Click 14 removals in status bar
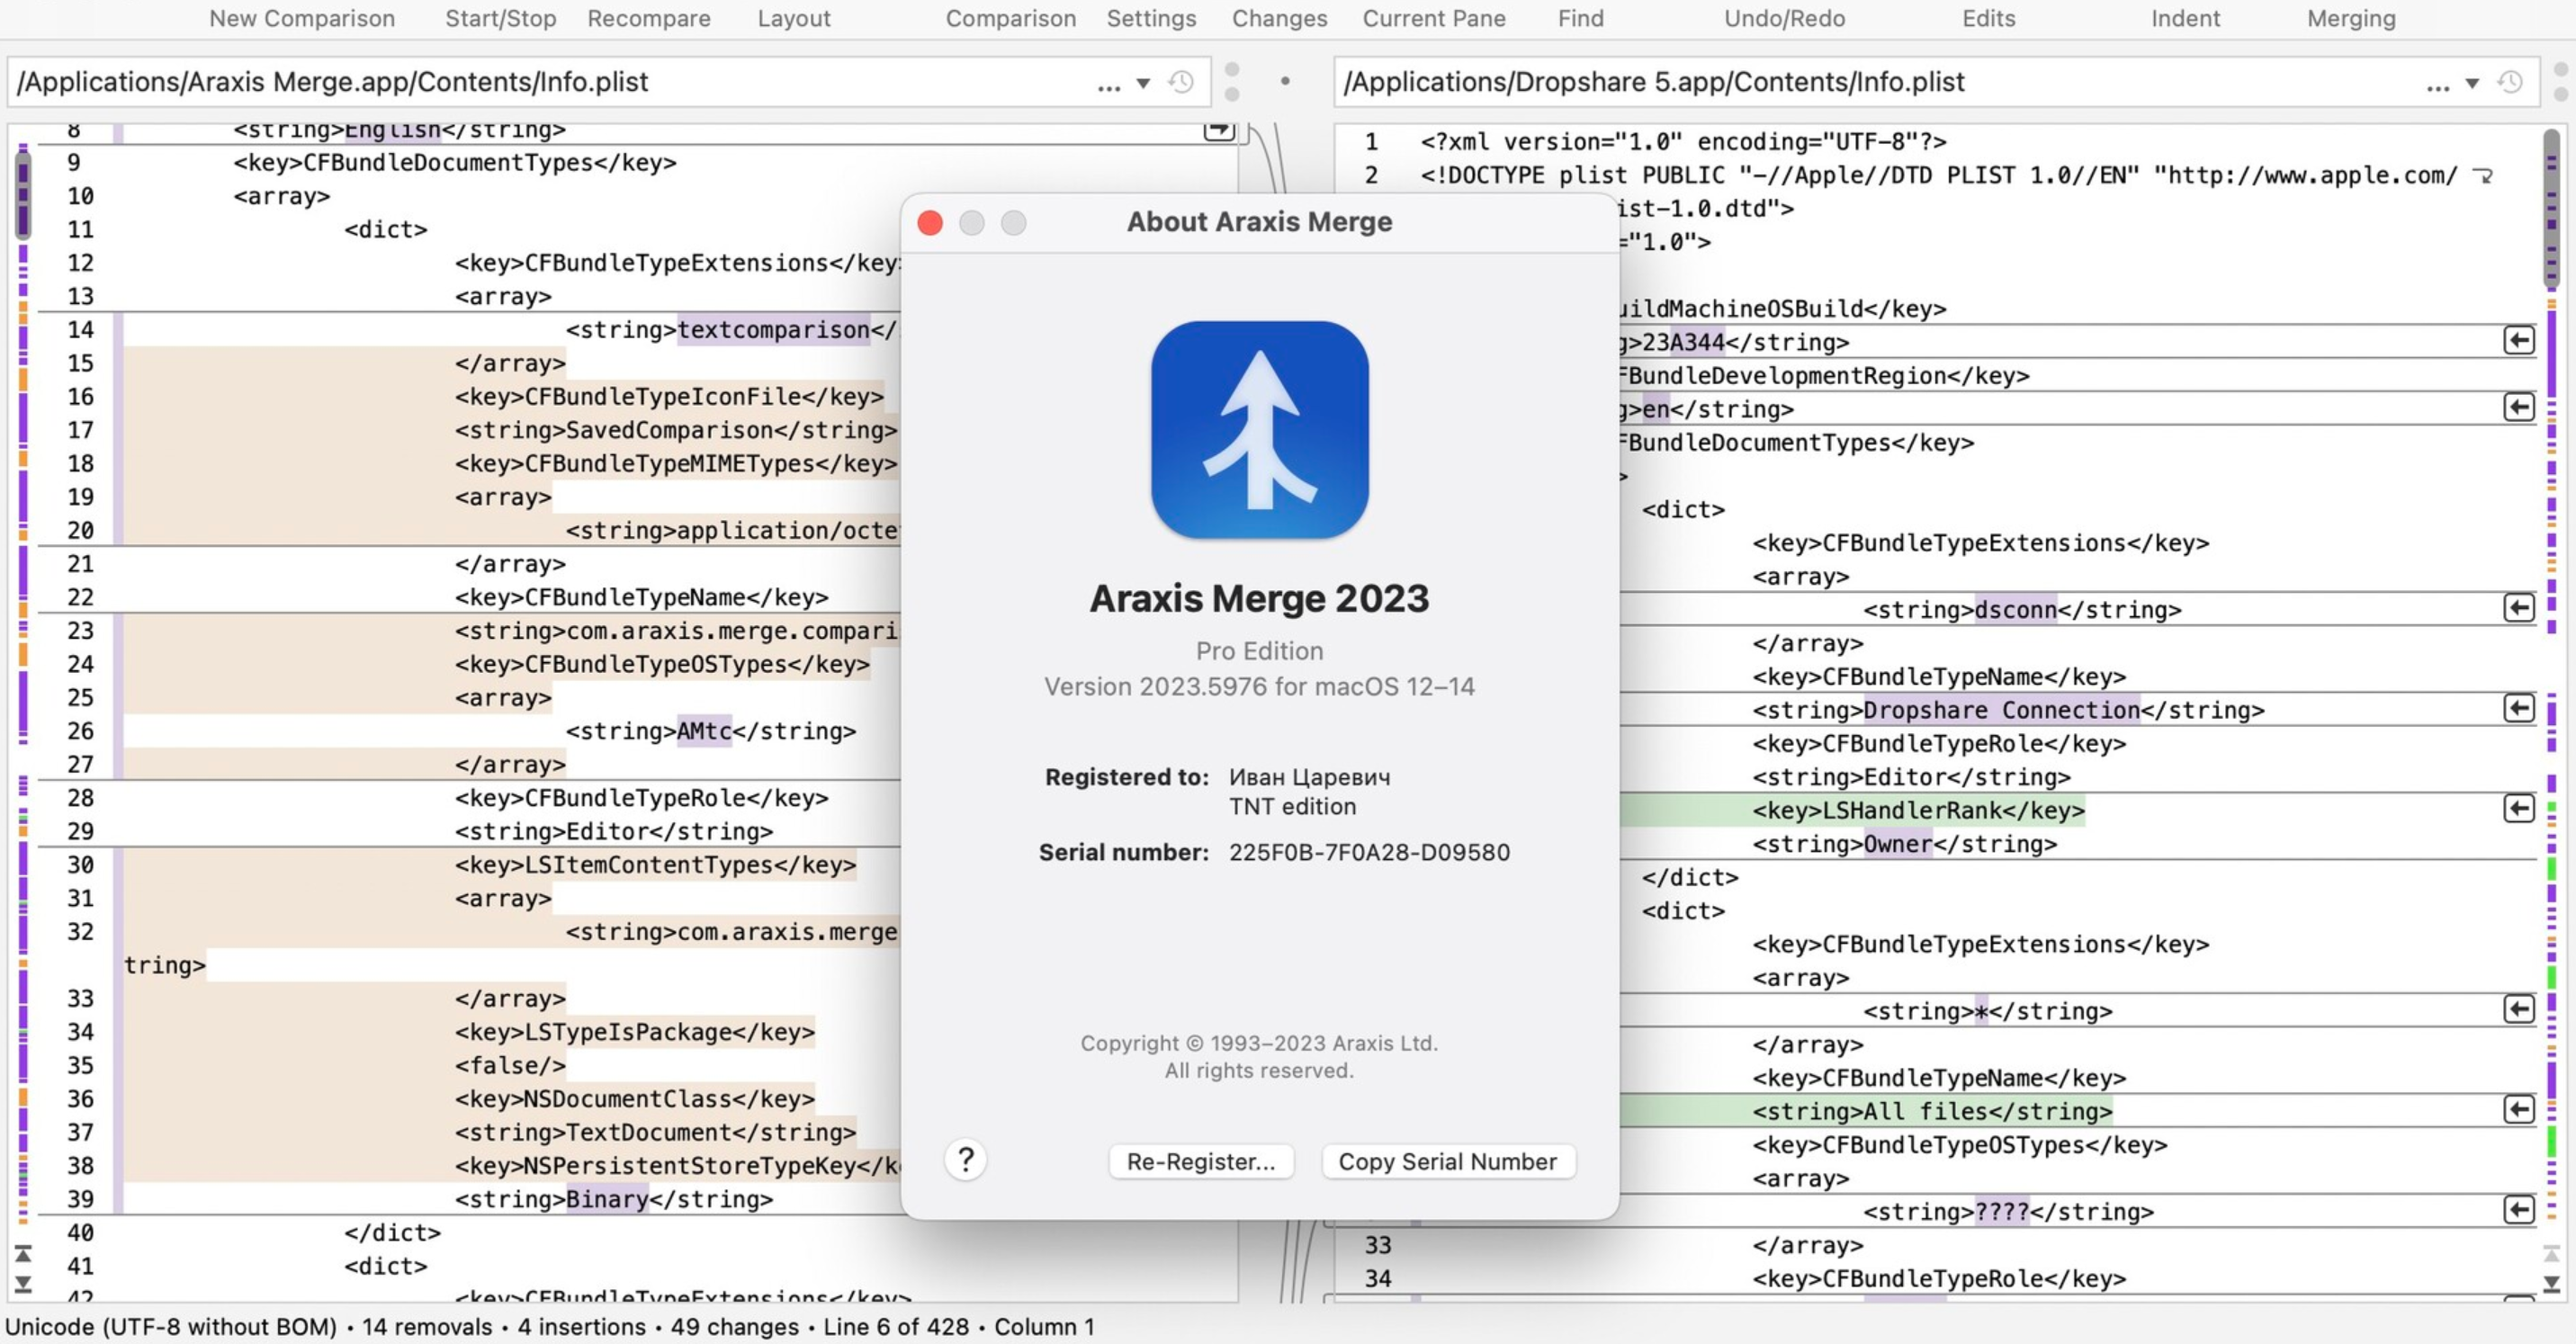Image resolution: width=2576 pixels, height=1344 pixels. pos(427,1326)
